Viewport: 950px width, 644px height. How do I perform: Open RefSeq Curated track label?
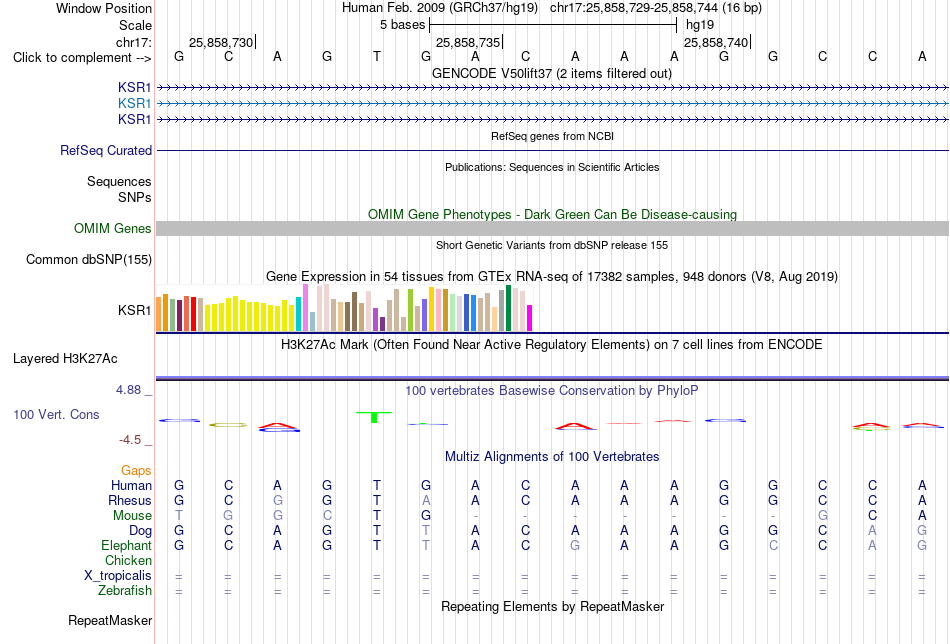tap(105, 150)
